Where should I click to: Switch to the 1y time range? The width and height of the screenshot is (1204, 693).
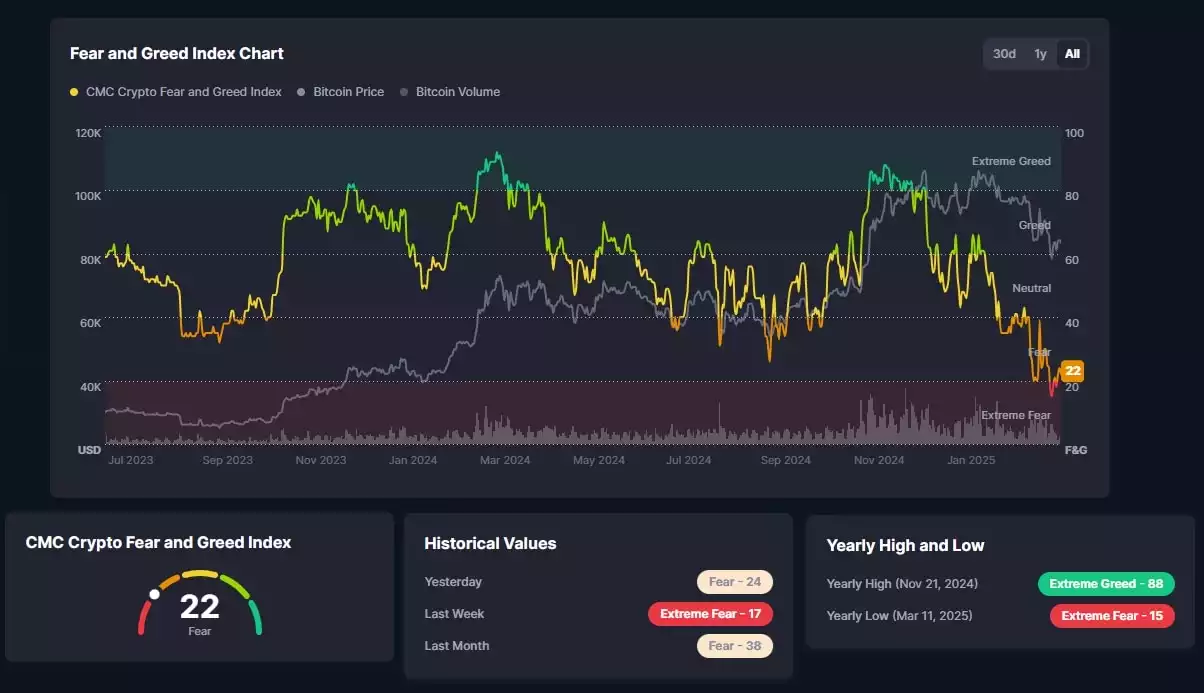click(x=1039, y=54)
